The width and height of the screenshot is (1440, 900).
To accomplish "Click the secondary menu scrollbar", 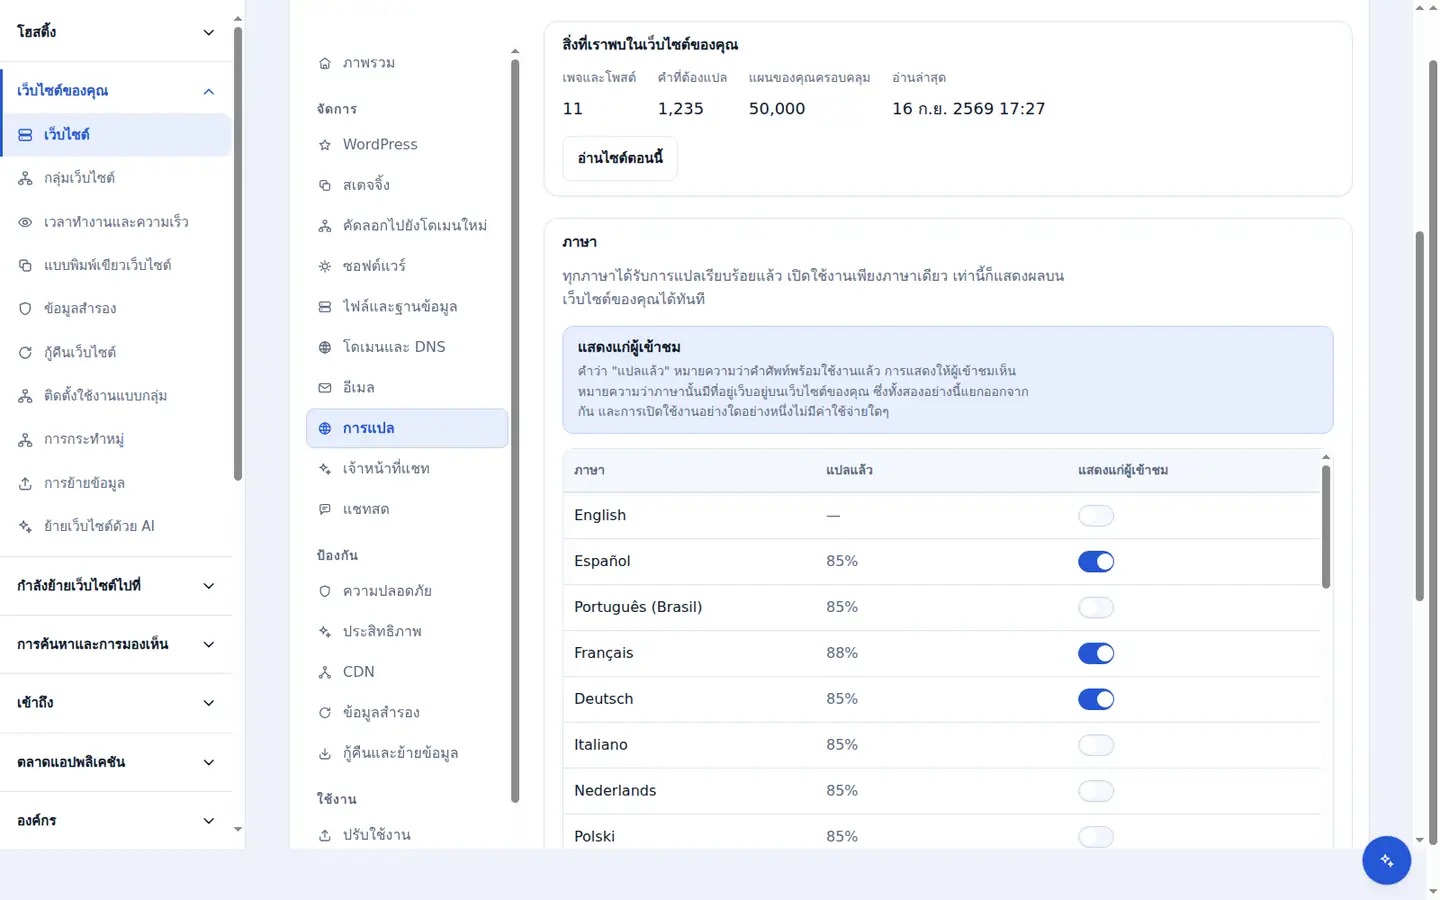I will point(515,431).
